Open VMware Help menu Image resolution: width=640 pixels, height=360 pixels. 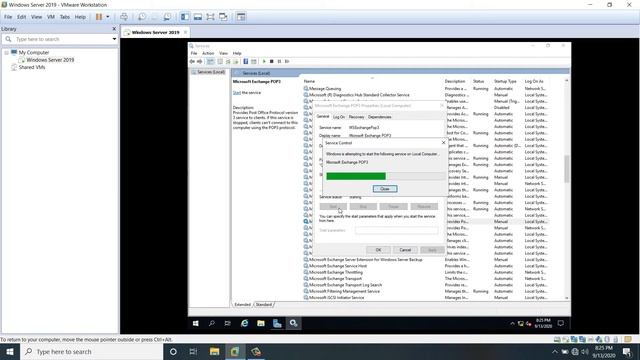click(80, 17)
